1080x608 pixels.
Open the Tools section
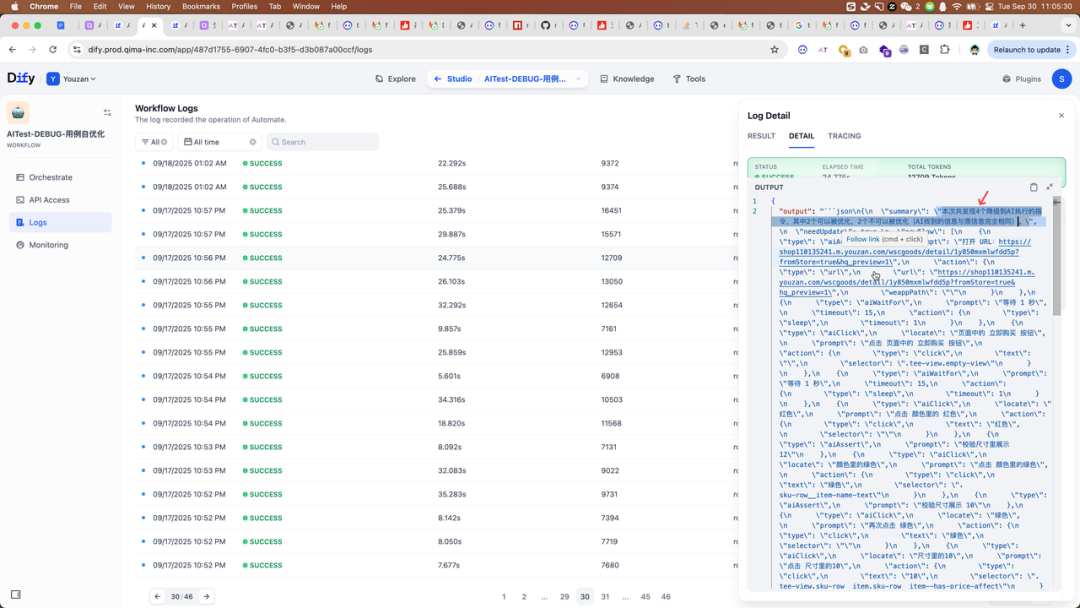click(689, 79)
